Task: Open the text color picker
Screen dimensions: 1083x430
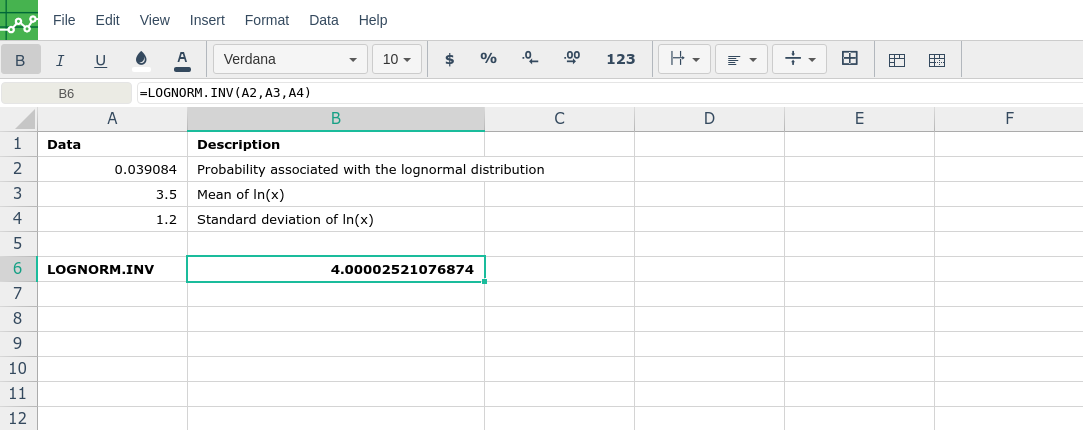Action: (182, 60)
